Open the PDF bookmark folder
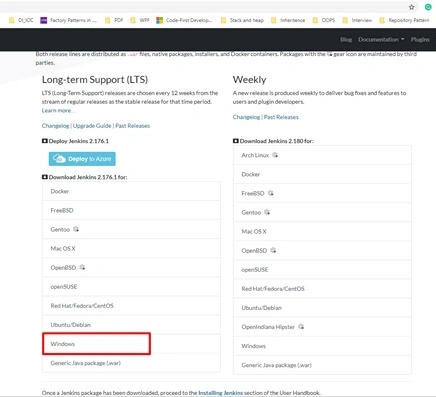 (114, 20)
